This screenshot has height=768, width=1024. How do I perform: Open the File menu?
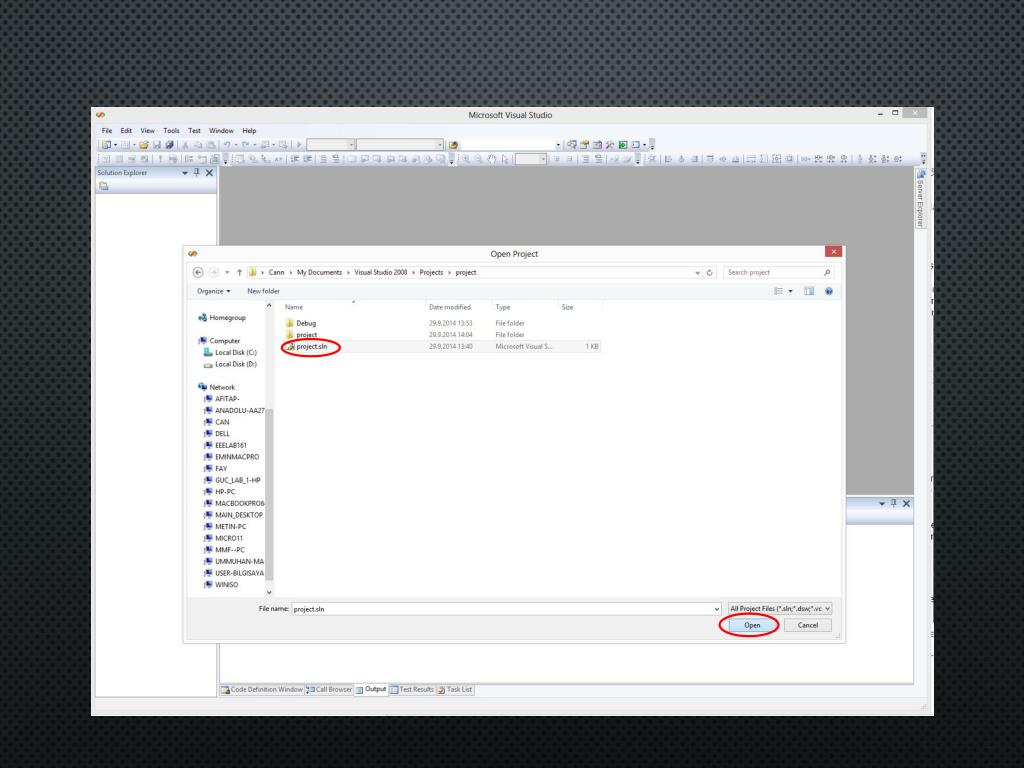pos(107,131)
